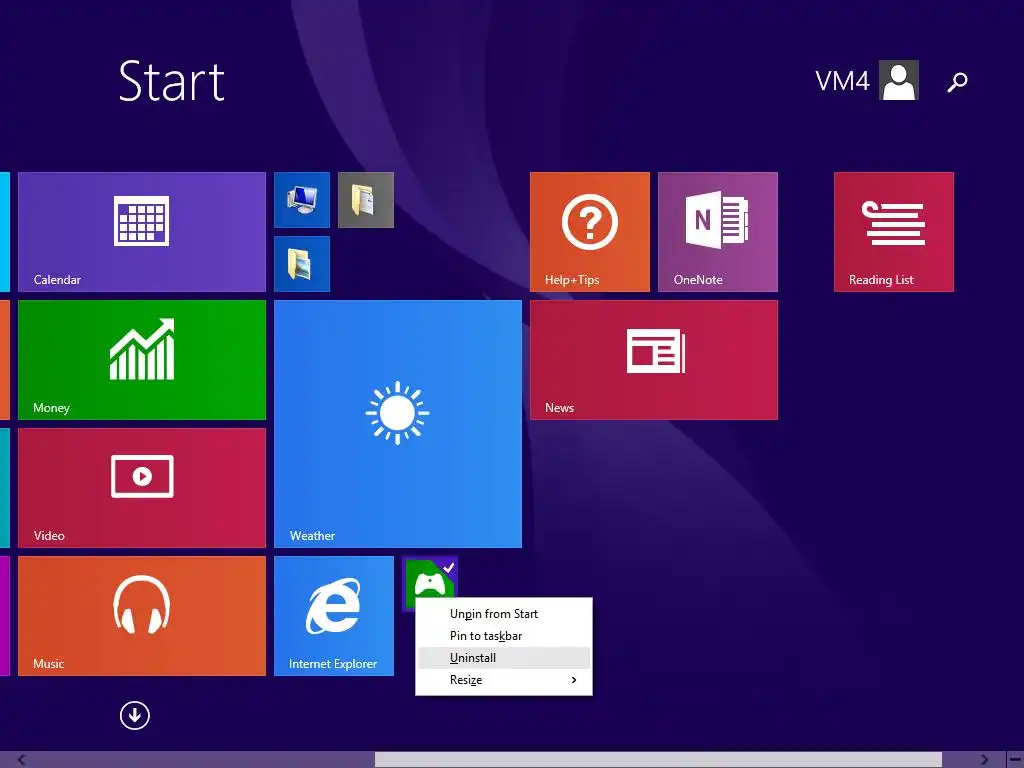Open the This PC computer monitor tile
The height and width of the screenshot is (768, 1024).
(x=302, y=200)
